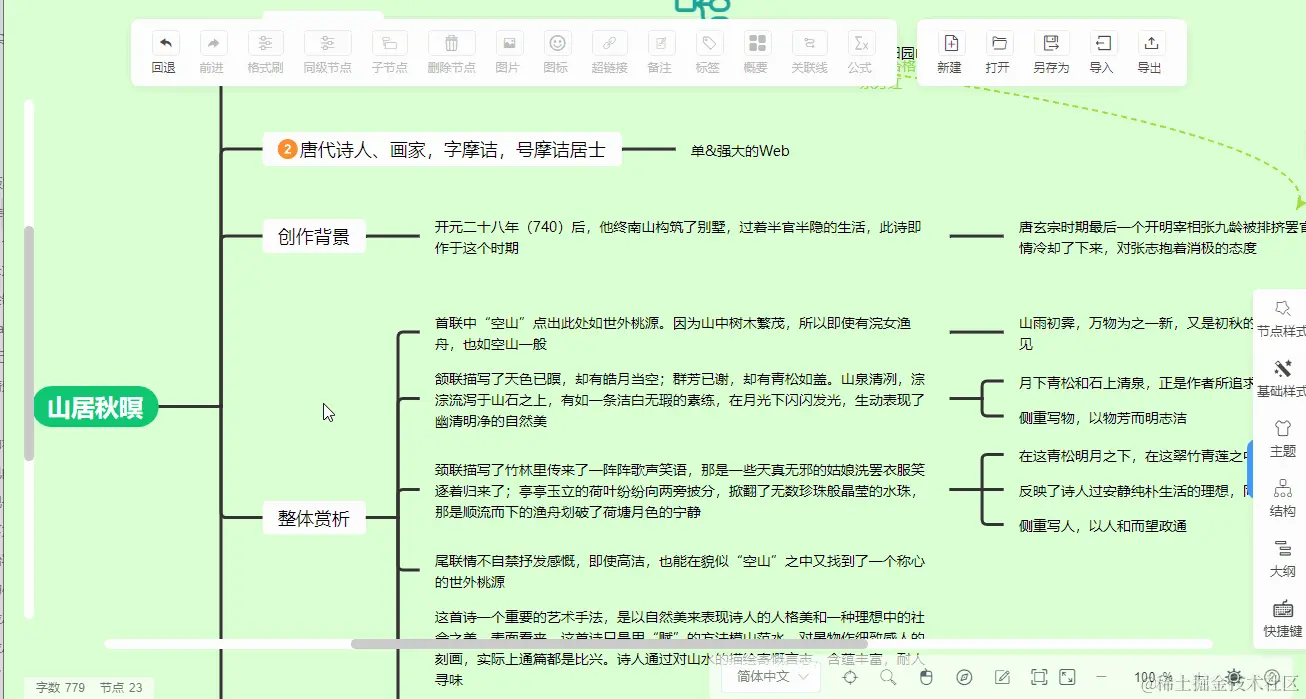Select the 山居秋暝 root node
Viewport: 1306px width, 699px height.
tap(95, 407)
